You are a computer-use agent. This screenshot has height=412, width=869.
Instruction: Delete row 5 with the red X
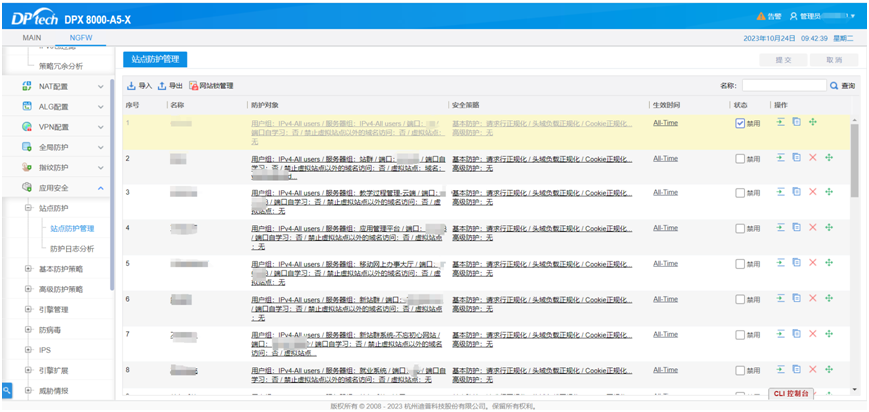pyautogui.click(x=813, y=263)
